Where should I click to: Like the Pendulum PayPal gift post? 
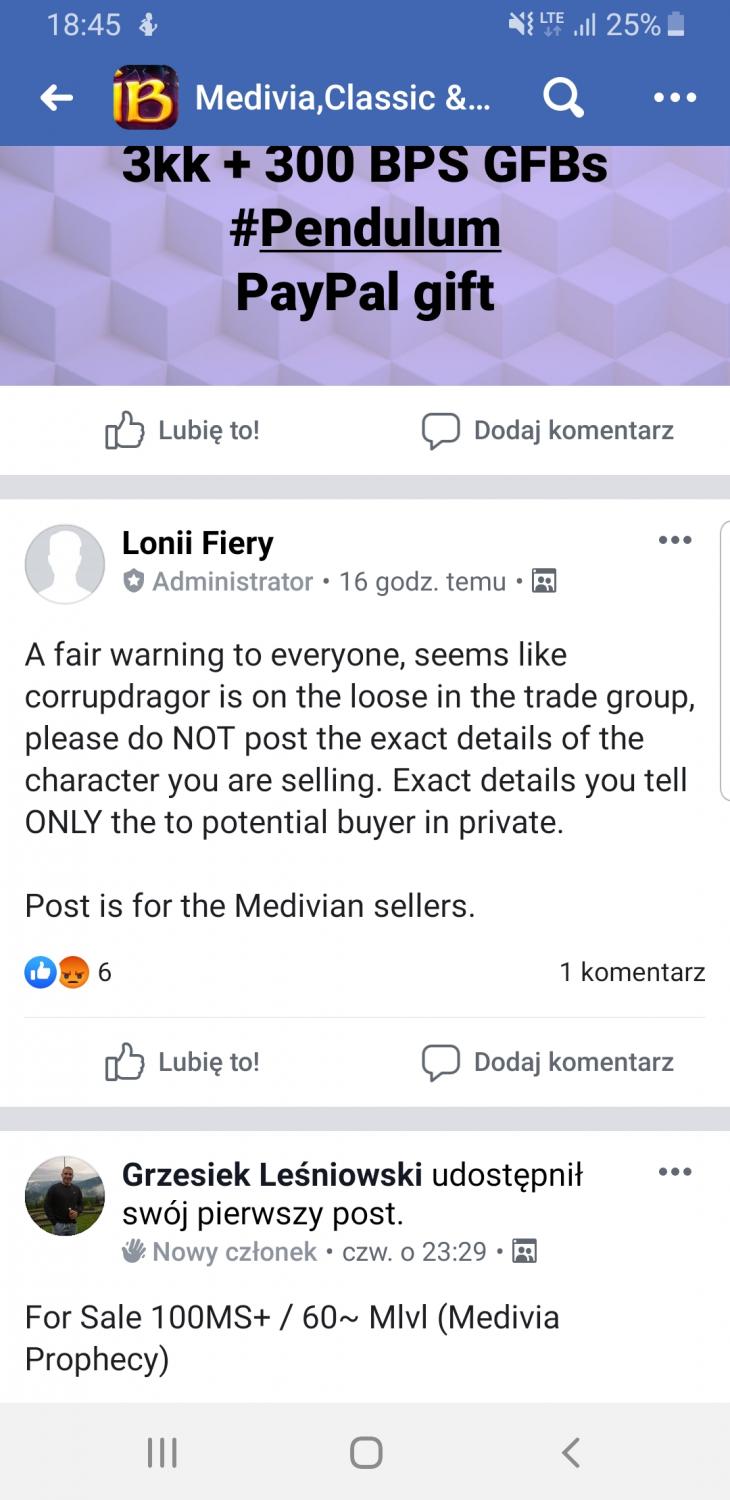coord(182,431)
